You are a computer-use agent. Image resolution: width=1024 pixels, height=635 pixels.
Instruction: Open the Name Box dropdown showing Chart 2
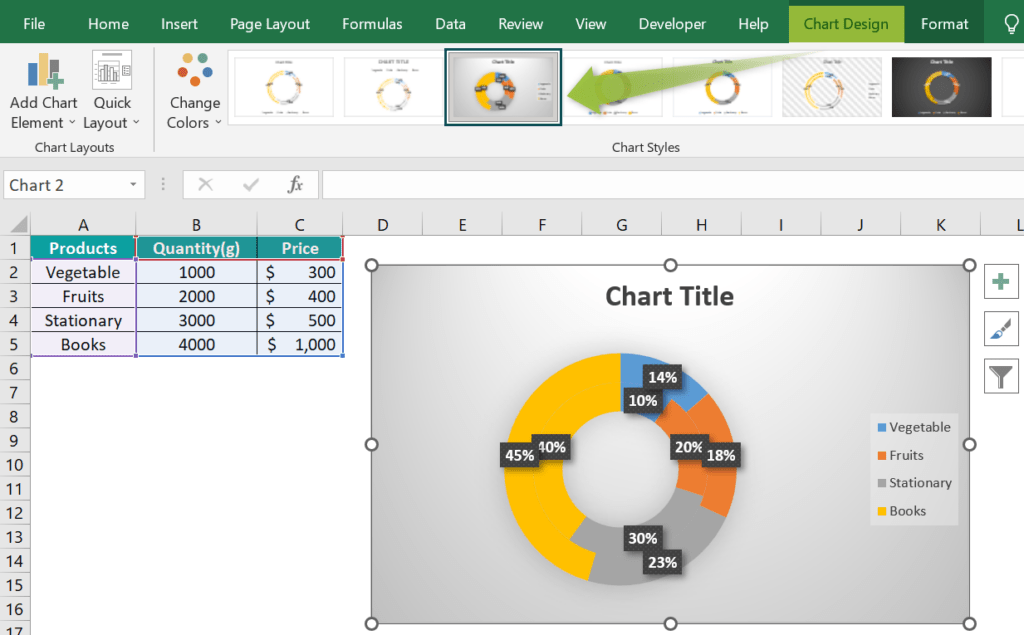132,184
